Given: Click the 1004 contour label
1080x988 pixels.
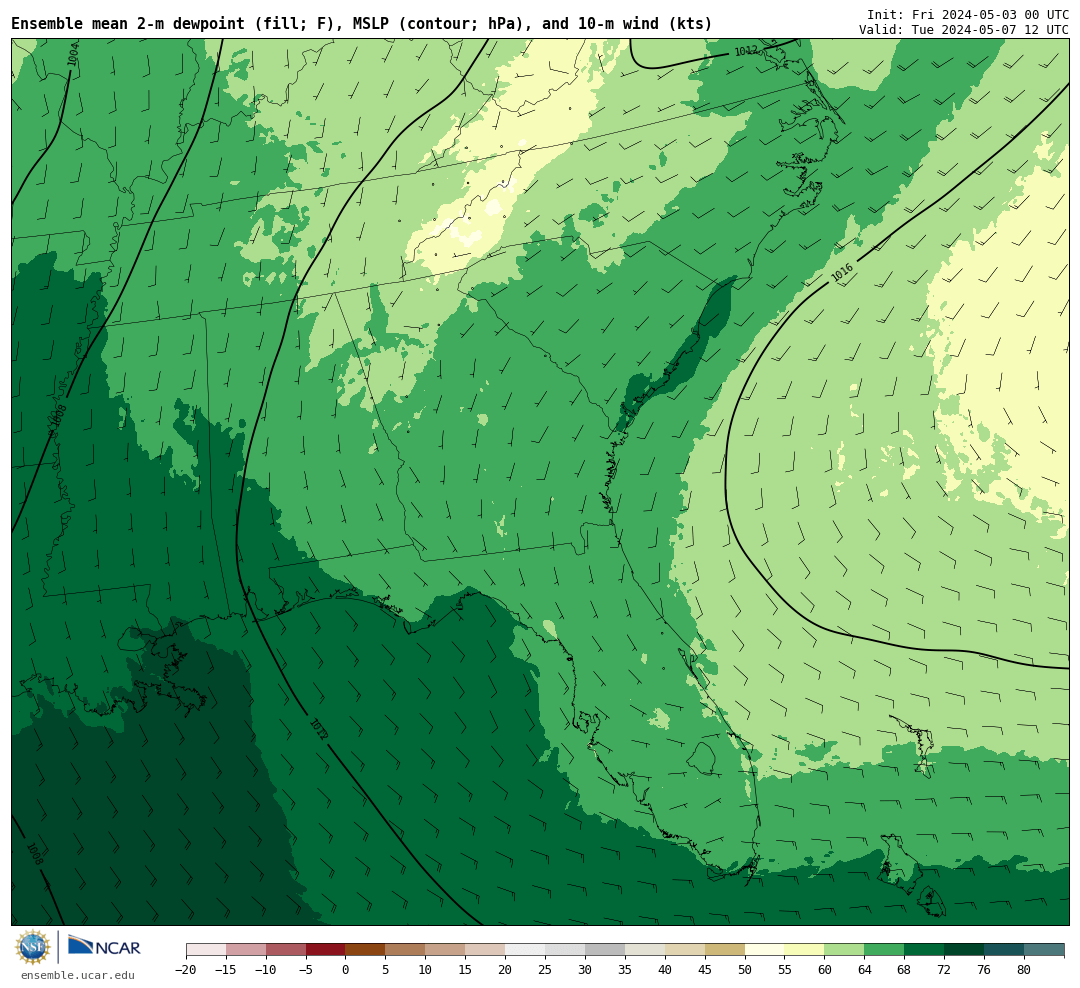Looking at the screenshot, I should pyautogui.click(x=73, y=54).
